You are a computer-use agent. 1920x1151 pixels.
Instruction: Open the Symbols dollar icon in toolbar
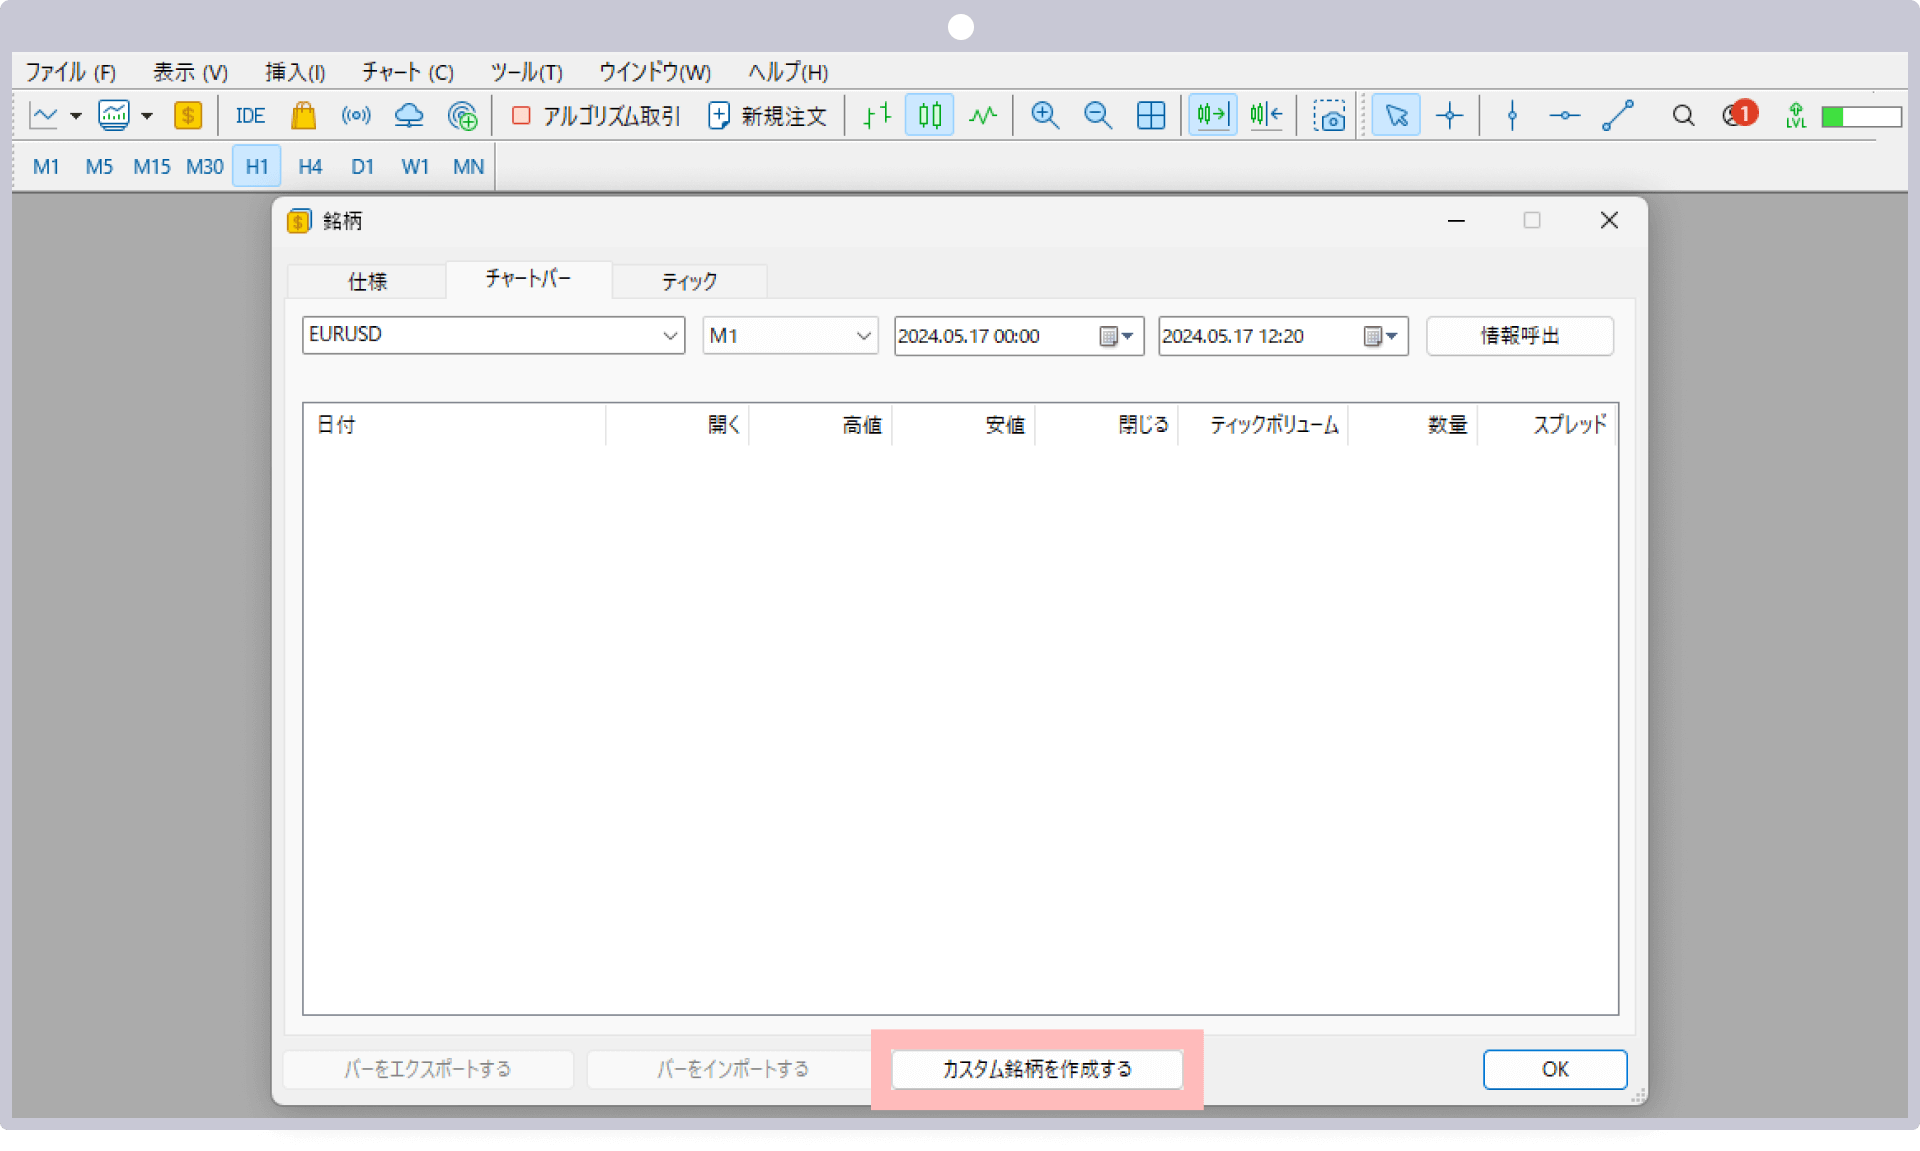pyautogui.click(x=188, y=116)
